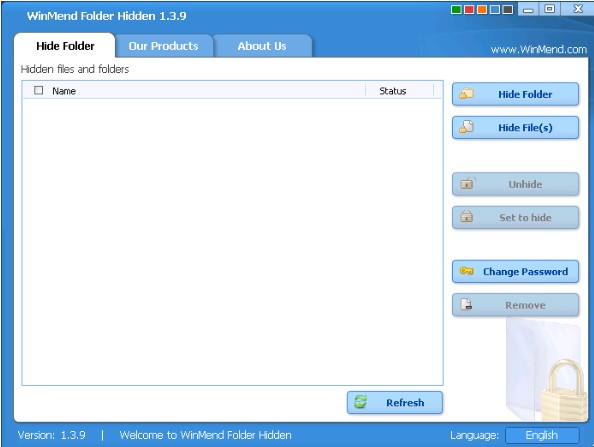Apply the dark gray theme swatch
Viewport: 594px width, 447px height.
coord(508,9)
